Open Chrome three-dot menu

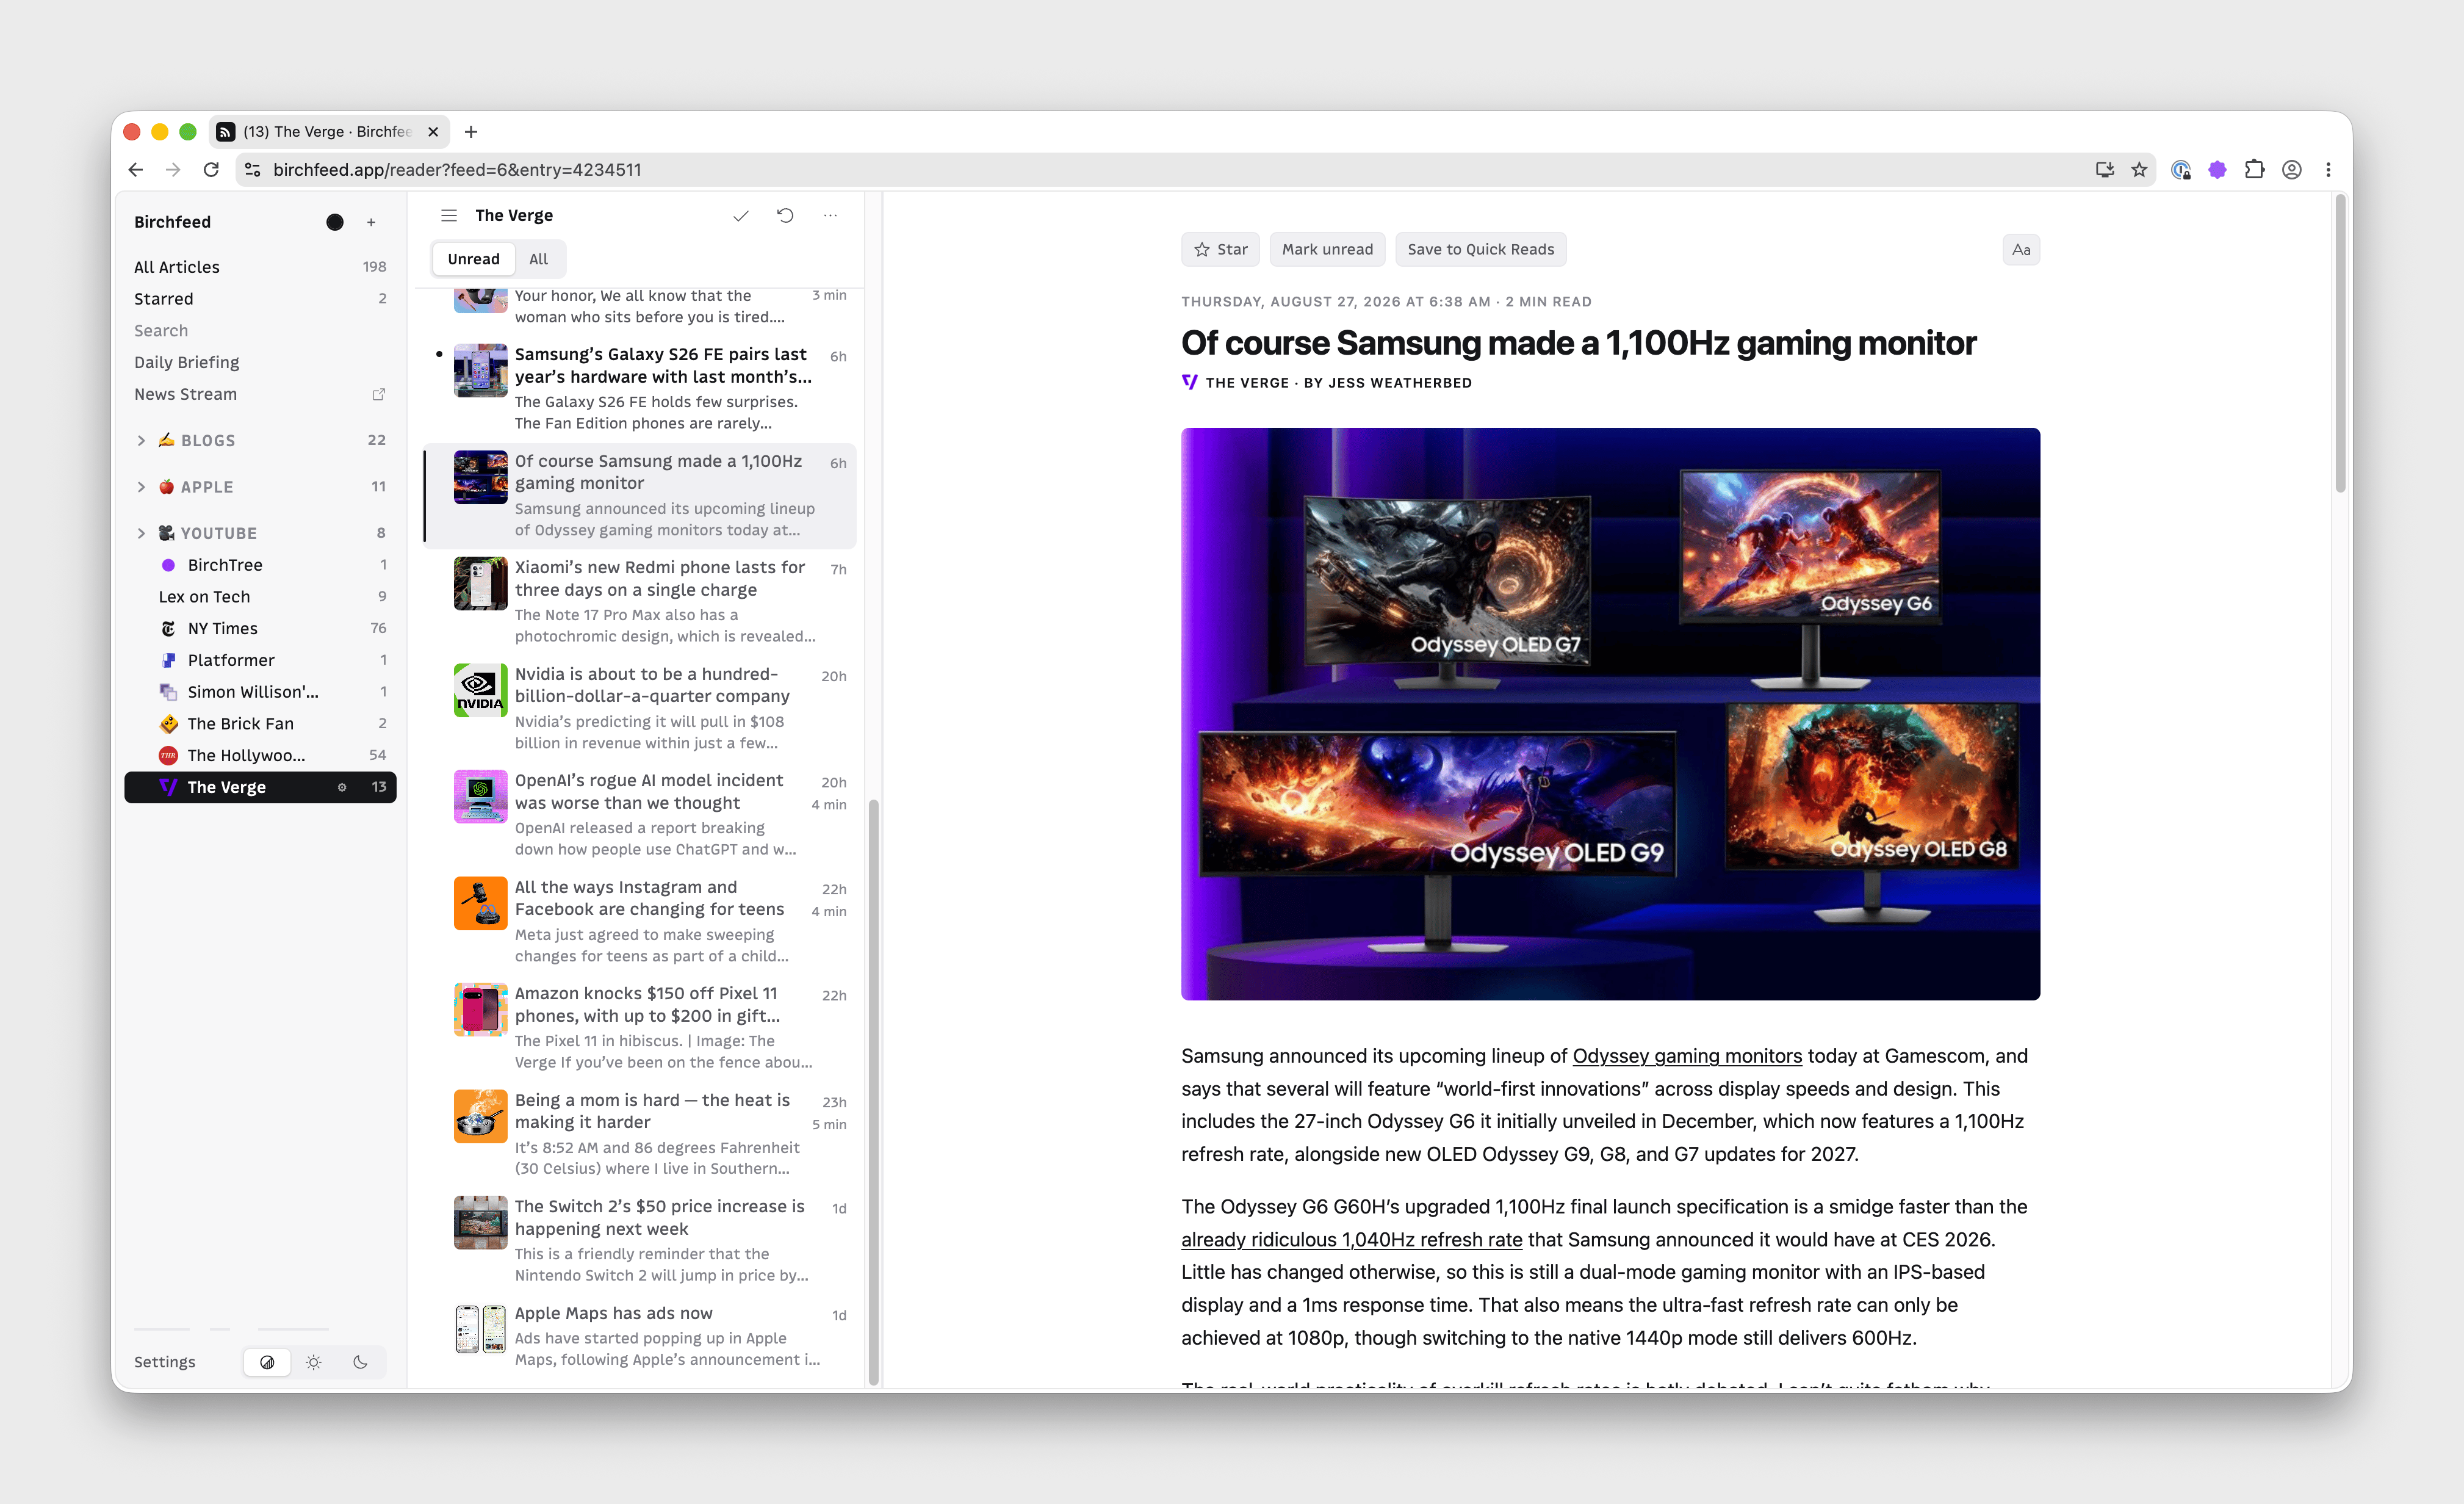(2328, 170)
